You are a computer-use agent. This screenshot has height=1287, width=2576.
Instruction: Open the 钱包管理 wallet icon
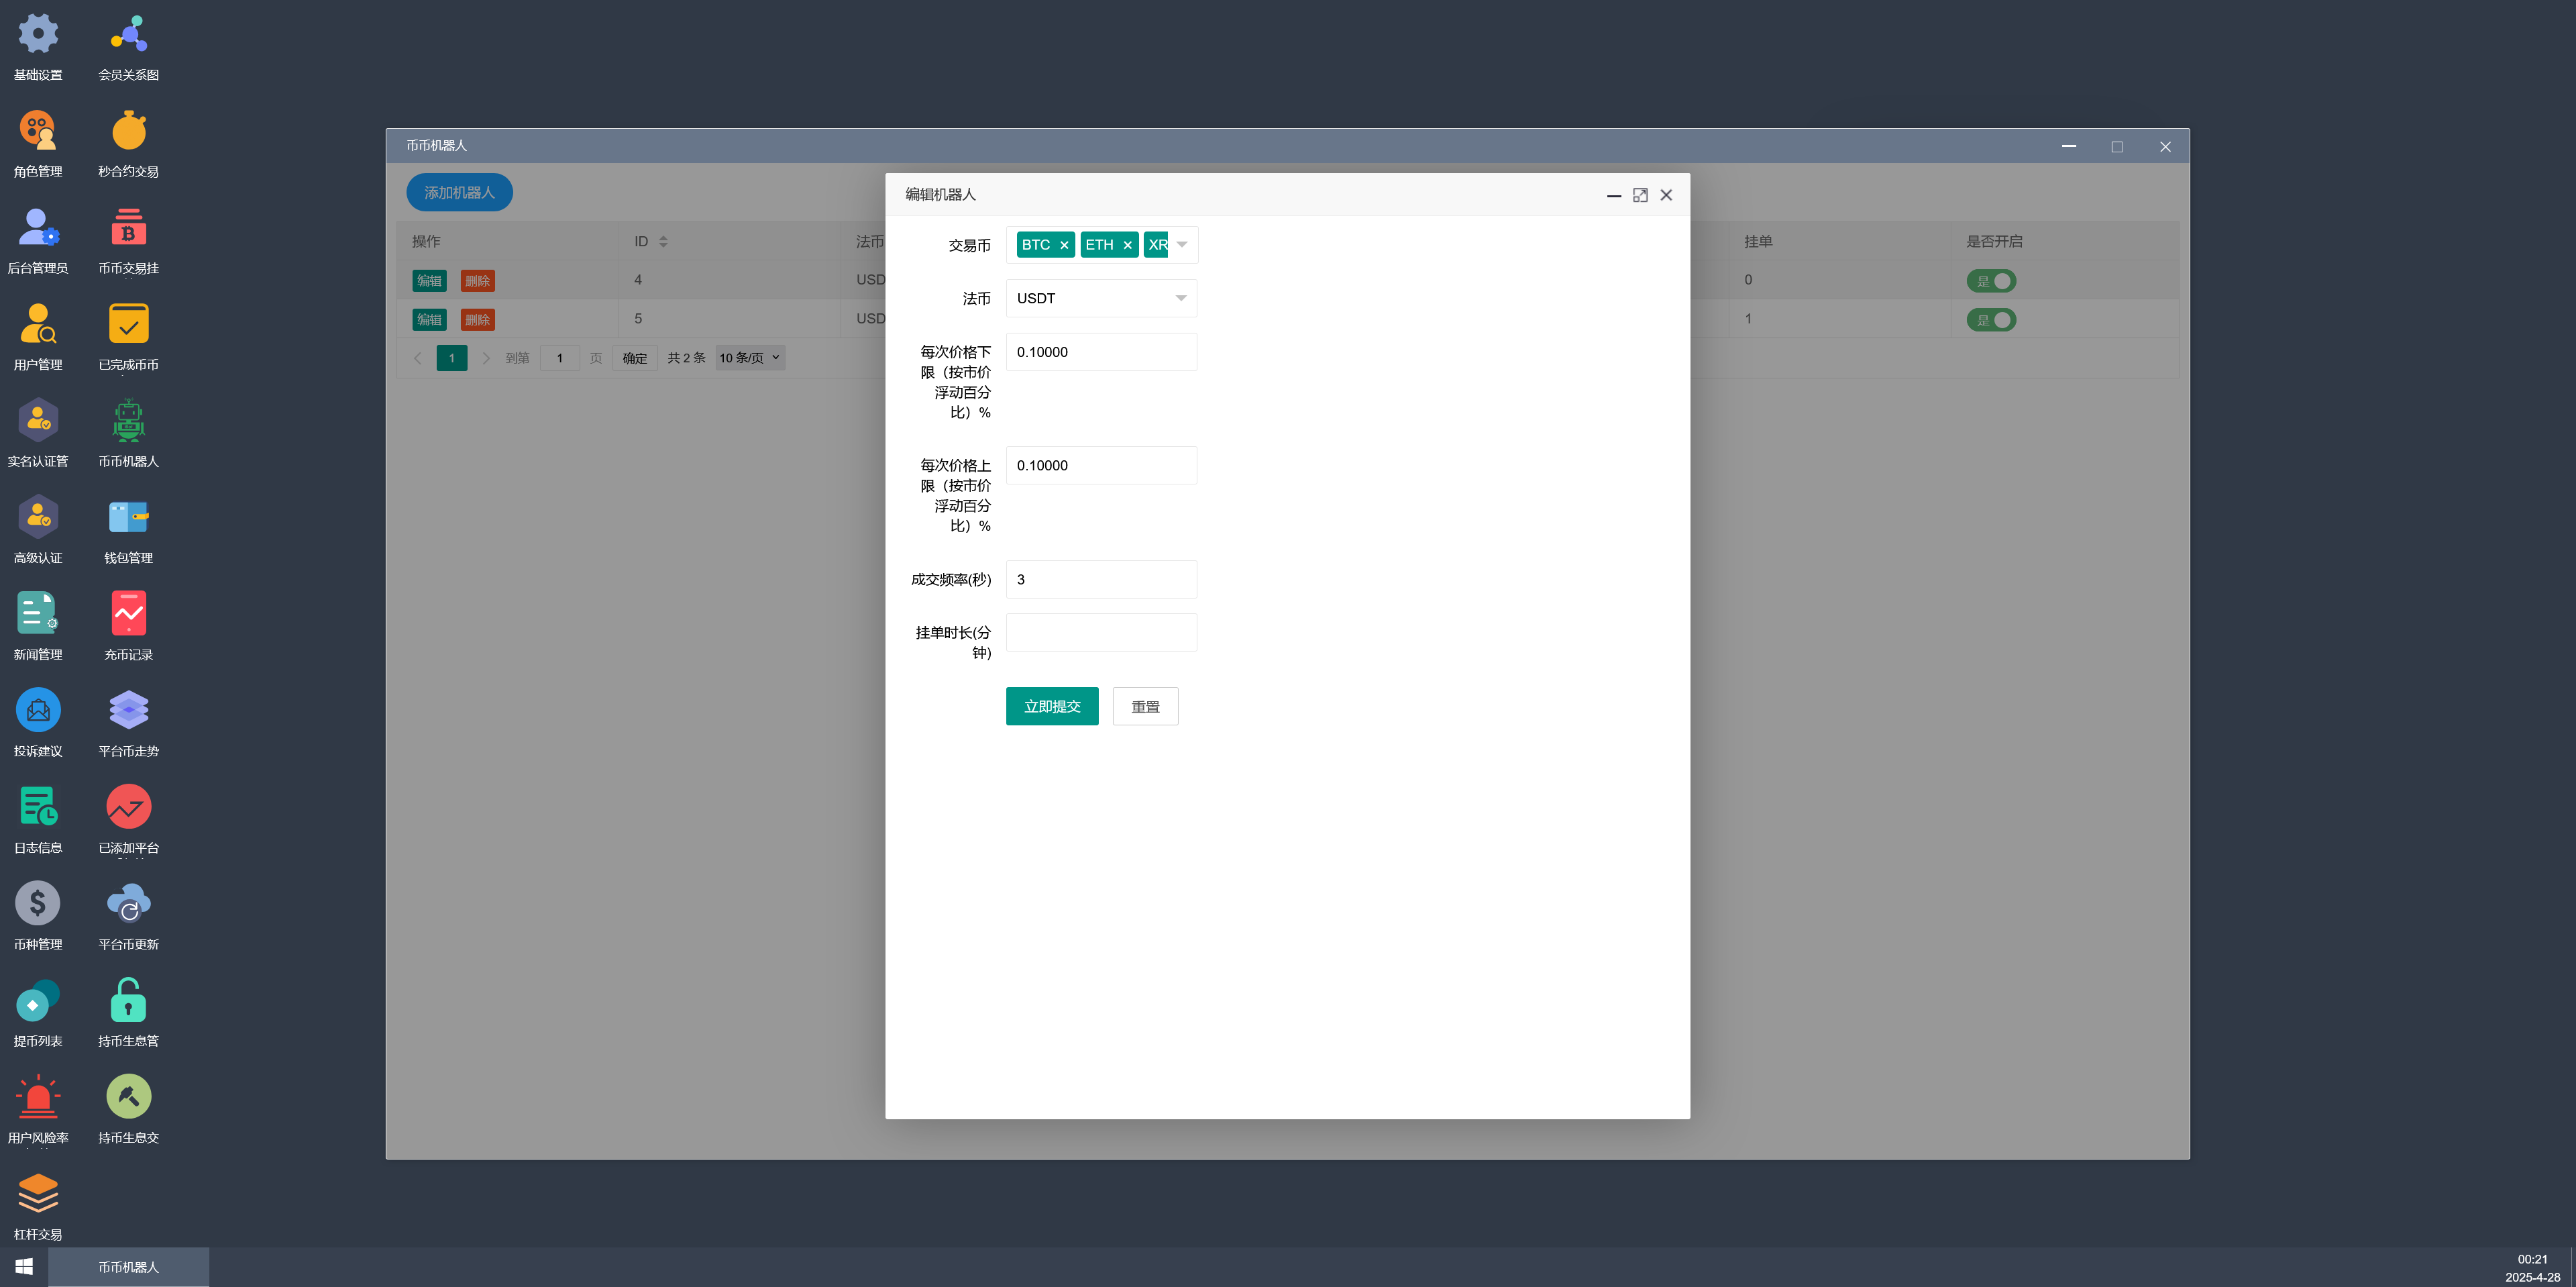(x=128, y=518)
